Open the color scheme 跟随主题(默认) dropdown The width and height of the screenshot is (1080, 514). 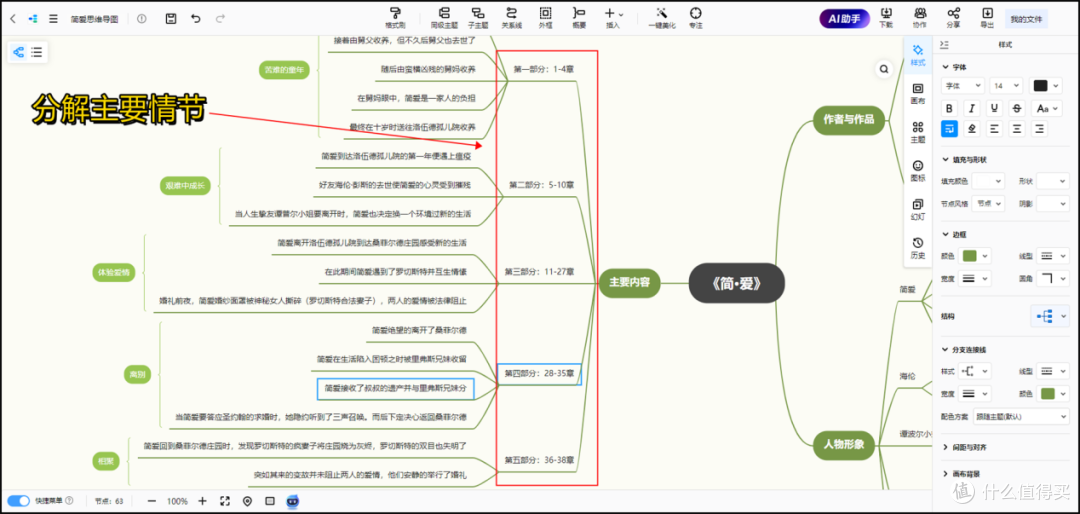(x=1021, y=416)
